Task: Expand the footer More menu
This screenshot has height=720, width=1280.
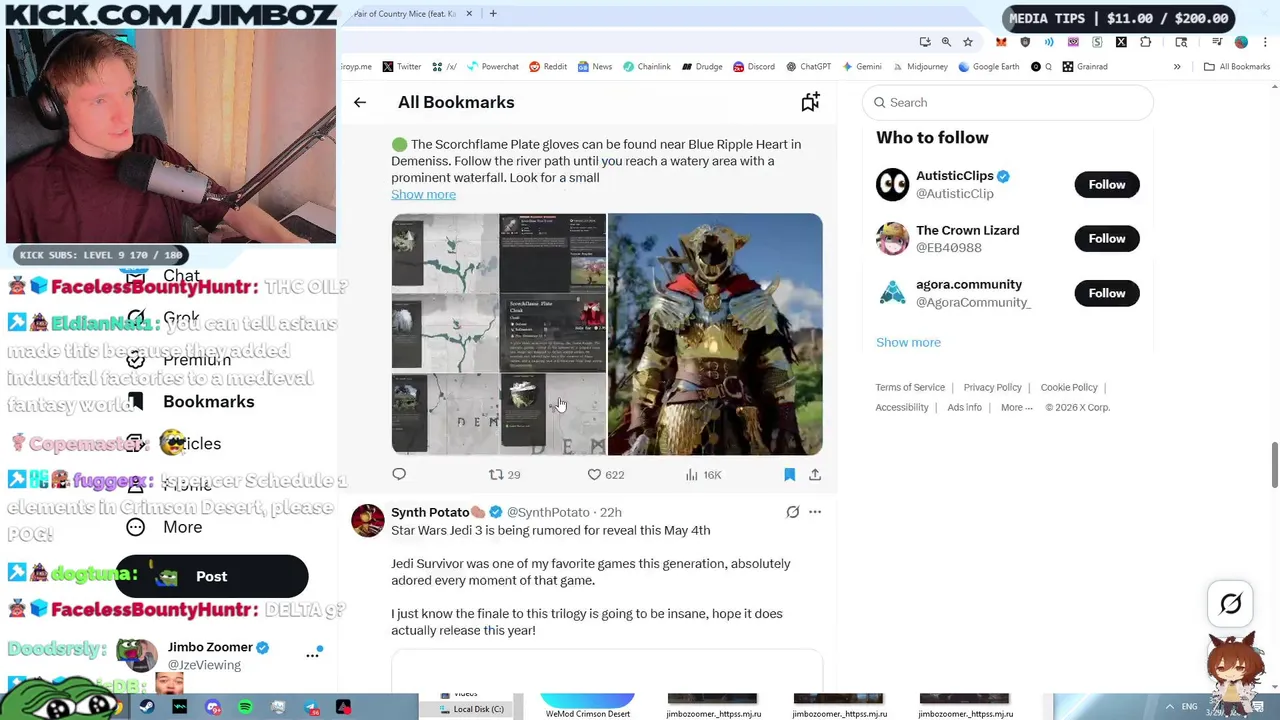Action: tap(1016, 407)
